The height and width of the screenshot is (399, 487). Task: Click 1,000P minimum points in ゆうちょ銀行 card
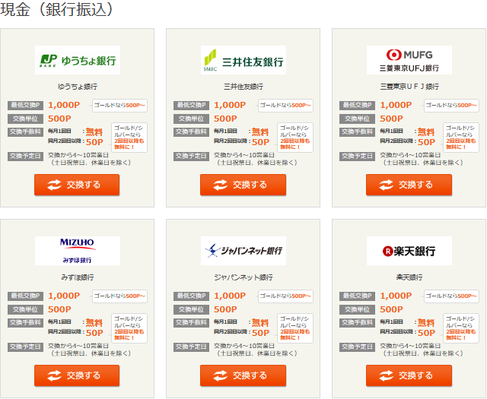[x=64, y=105]
